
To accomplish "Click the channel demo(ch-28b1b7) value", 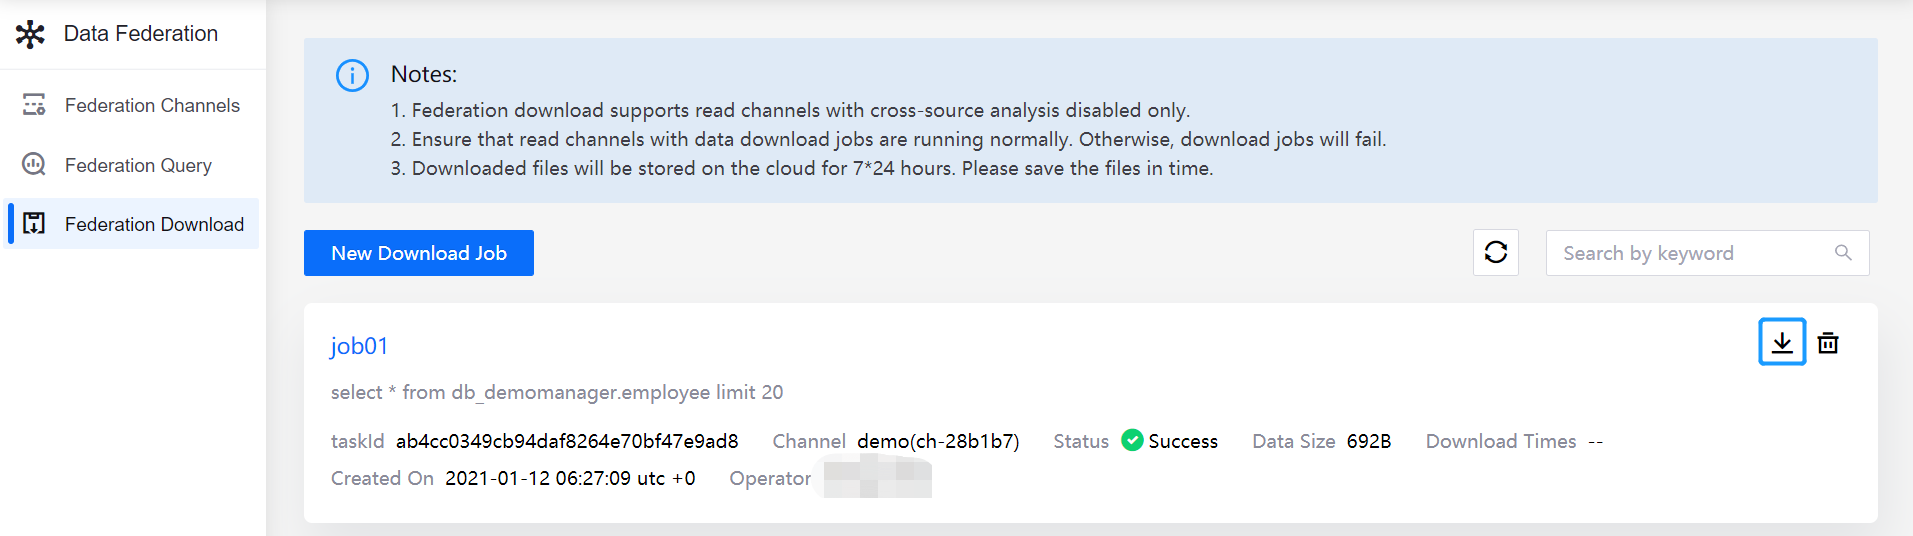I will point(938,441).
